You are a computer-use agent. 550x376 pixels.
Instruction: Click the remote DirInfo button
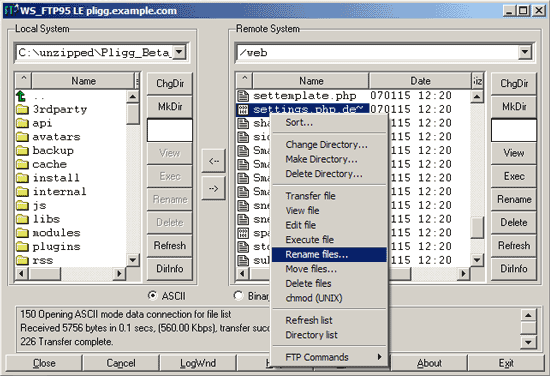[x=514, y=269]
